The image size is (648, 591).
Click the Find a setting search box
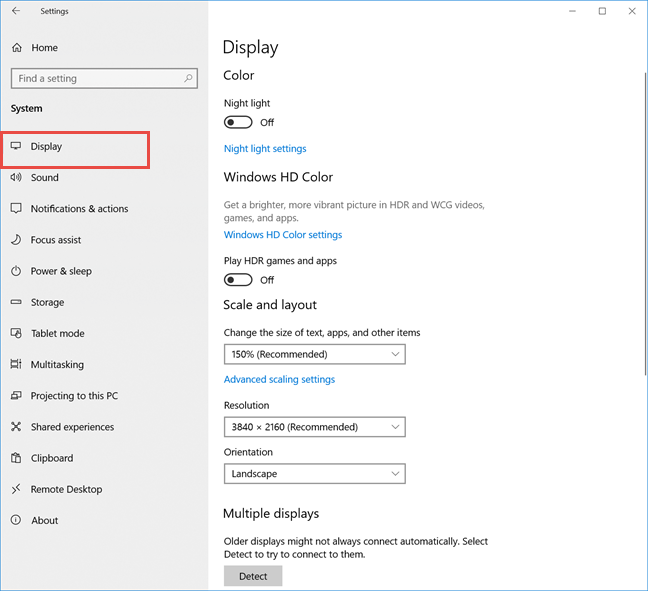pyautogui.click(x=104, y=79)
